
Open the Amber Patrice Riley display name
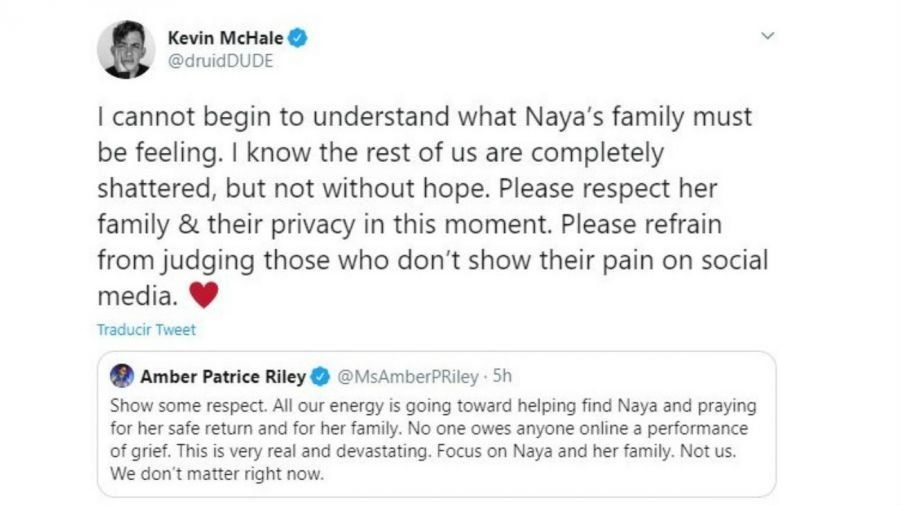tap(223, 377)
